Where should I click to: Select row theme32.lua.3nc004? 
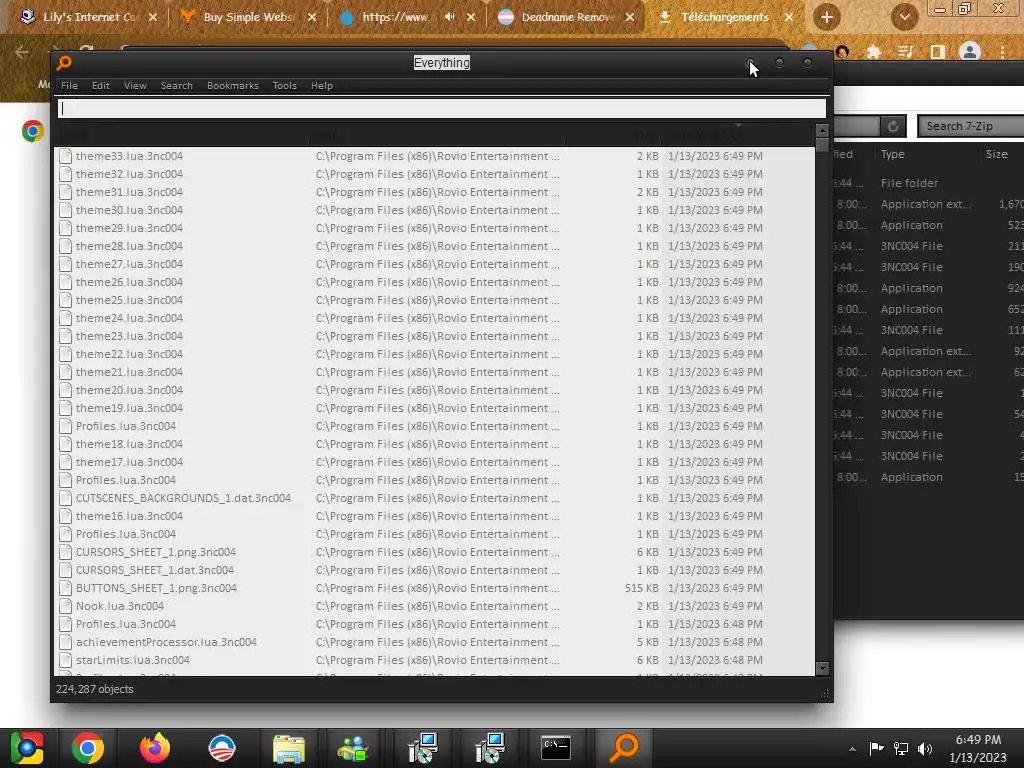434,174
